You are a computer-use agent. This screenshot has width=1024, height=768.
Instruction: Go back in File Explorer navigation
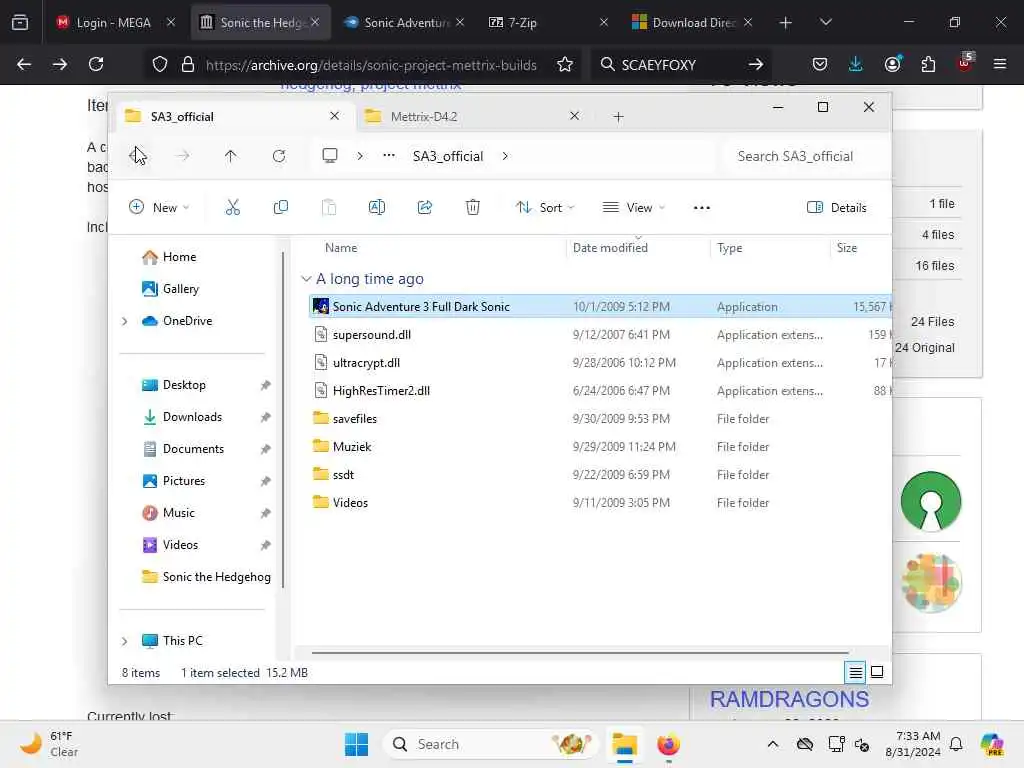pos(136,156)
